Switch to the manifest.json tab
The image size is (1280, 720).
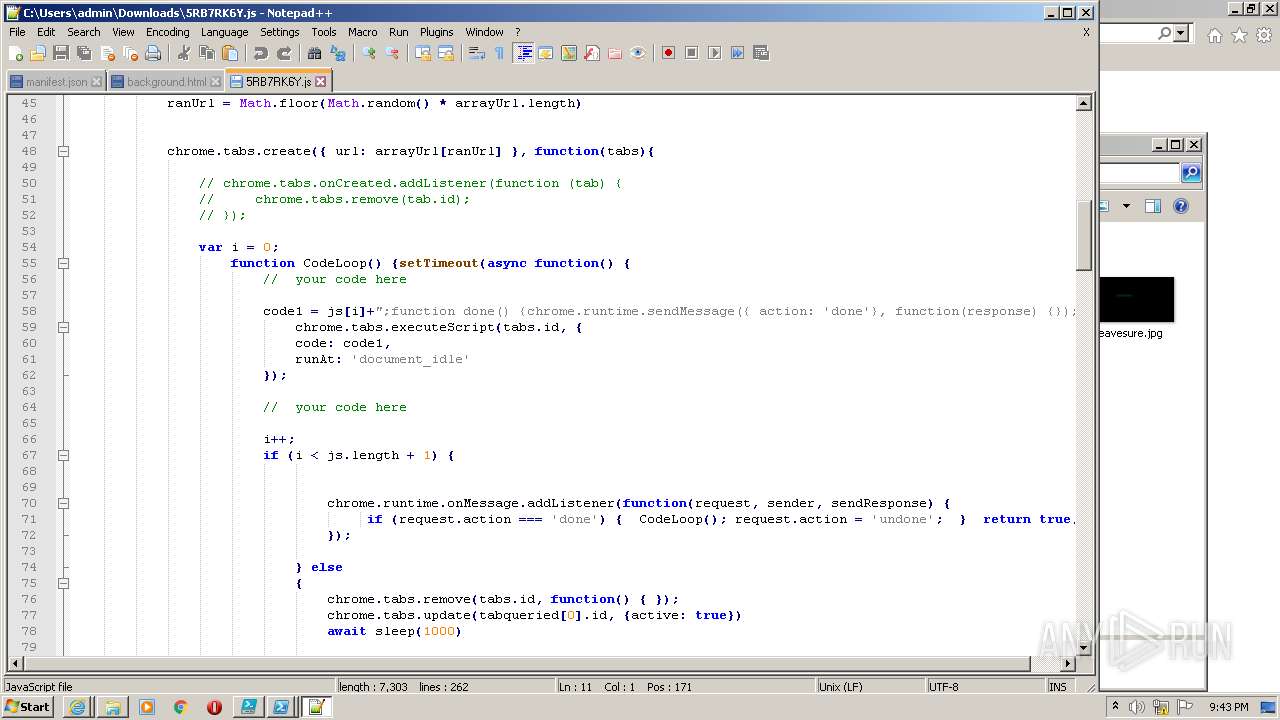57,82
